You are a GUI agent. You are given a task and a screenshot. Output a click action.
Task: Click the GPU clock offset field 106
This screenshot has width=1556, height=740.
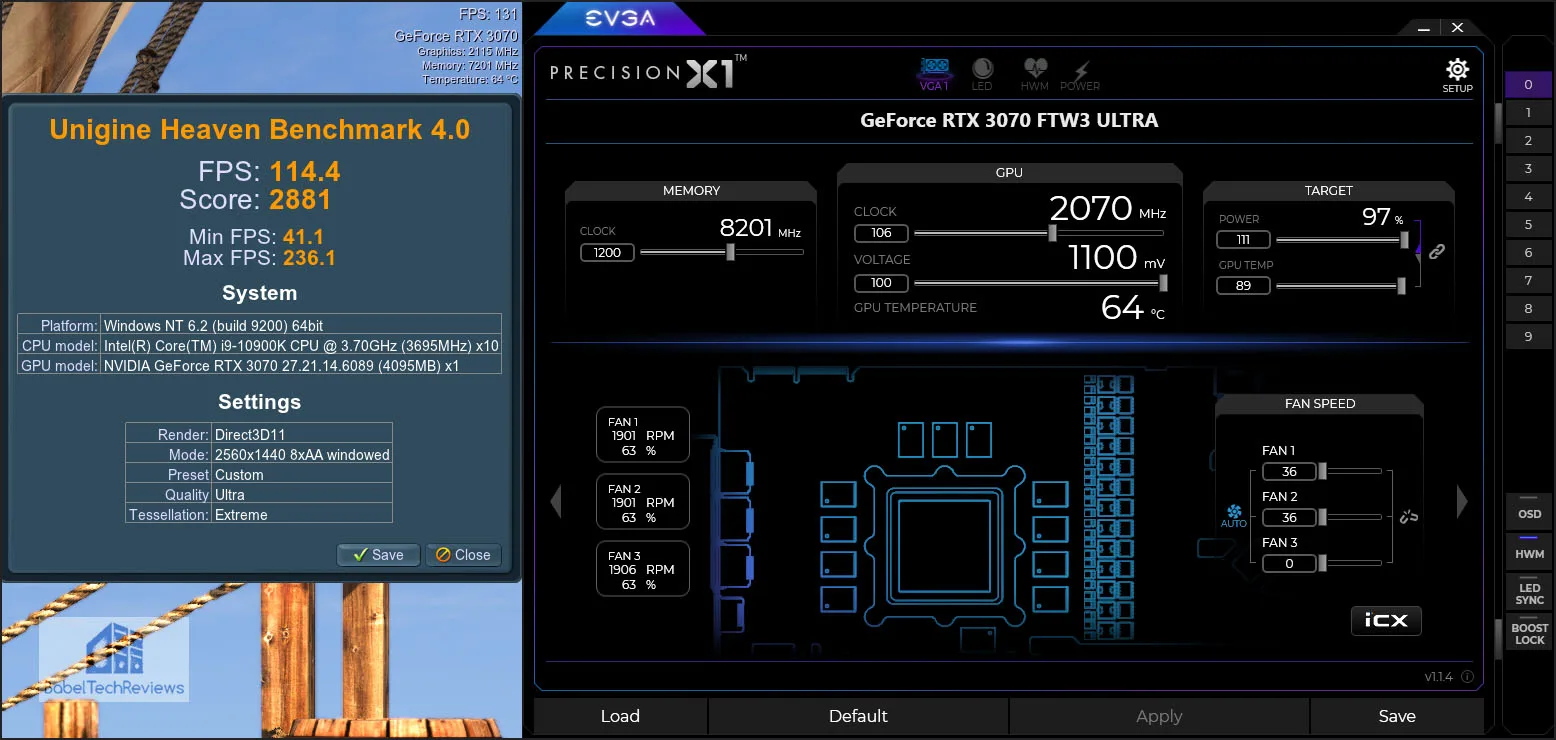coord(881,233)
